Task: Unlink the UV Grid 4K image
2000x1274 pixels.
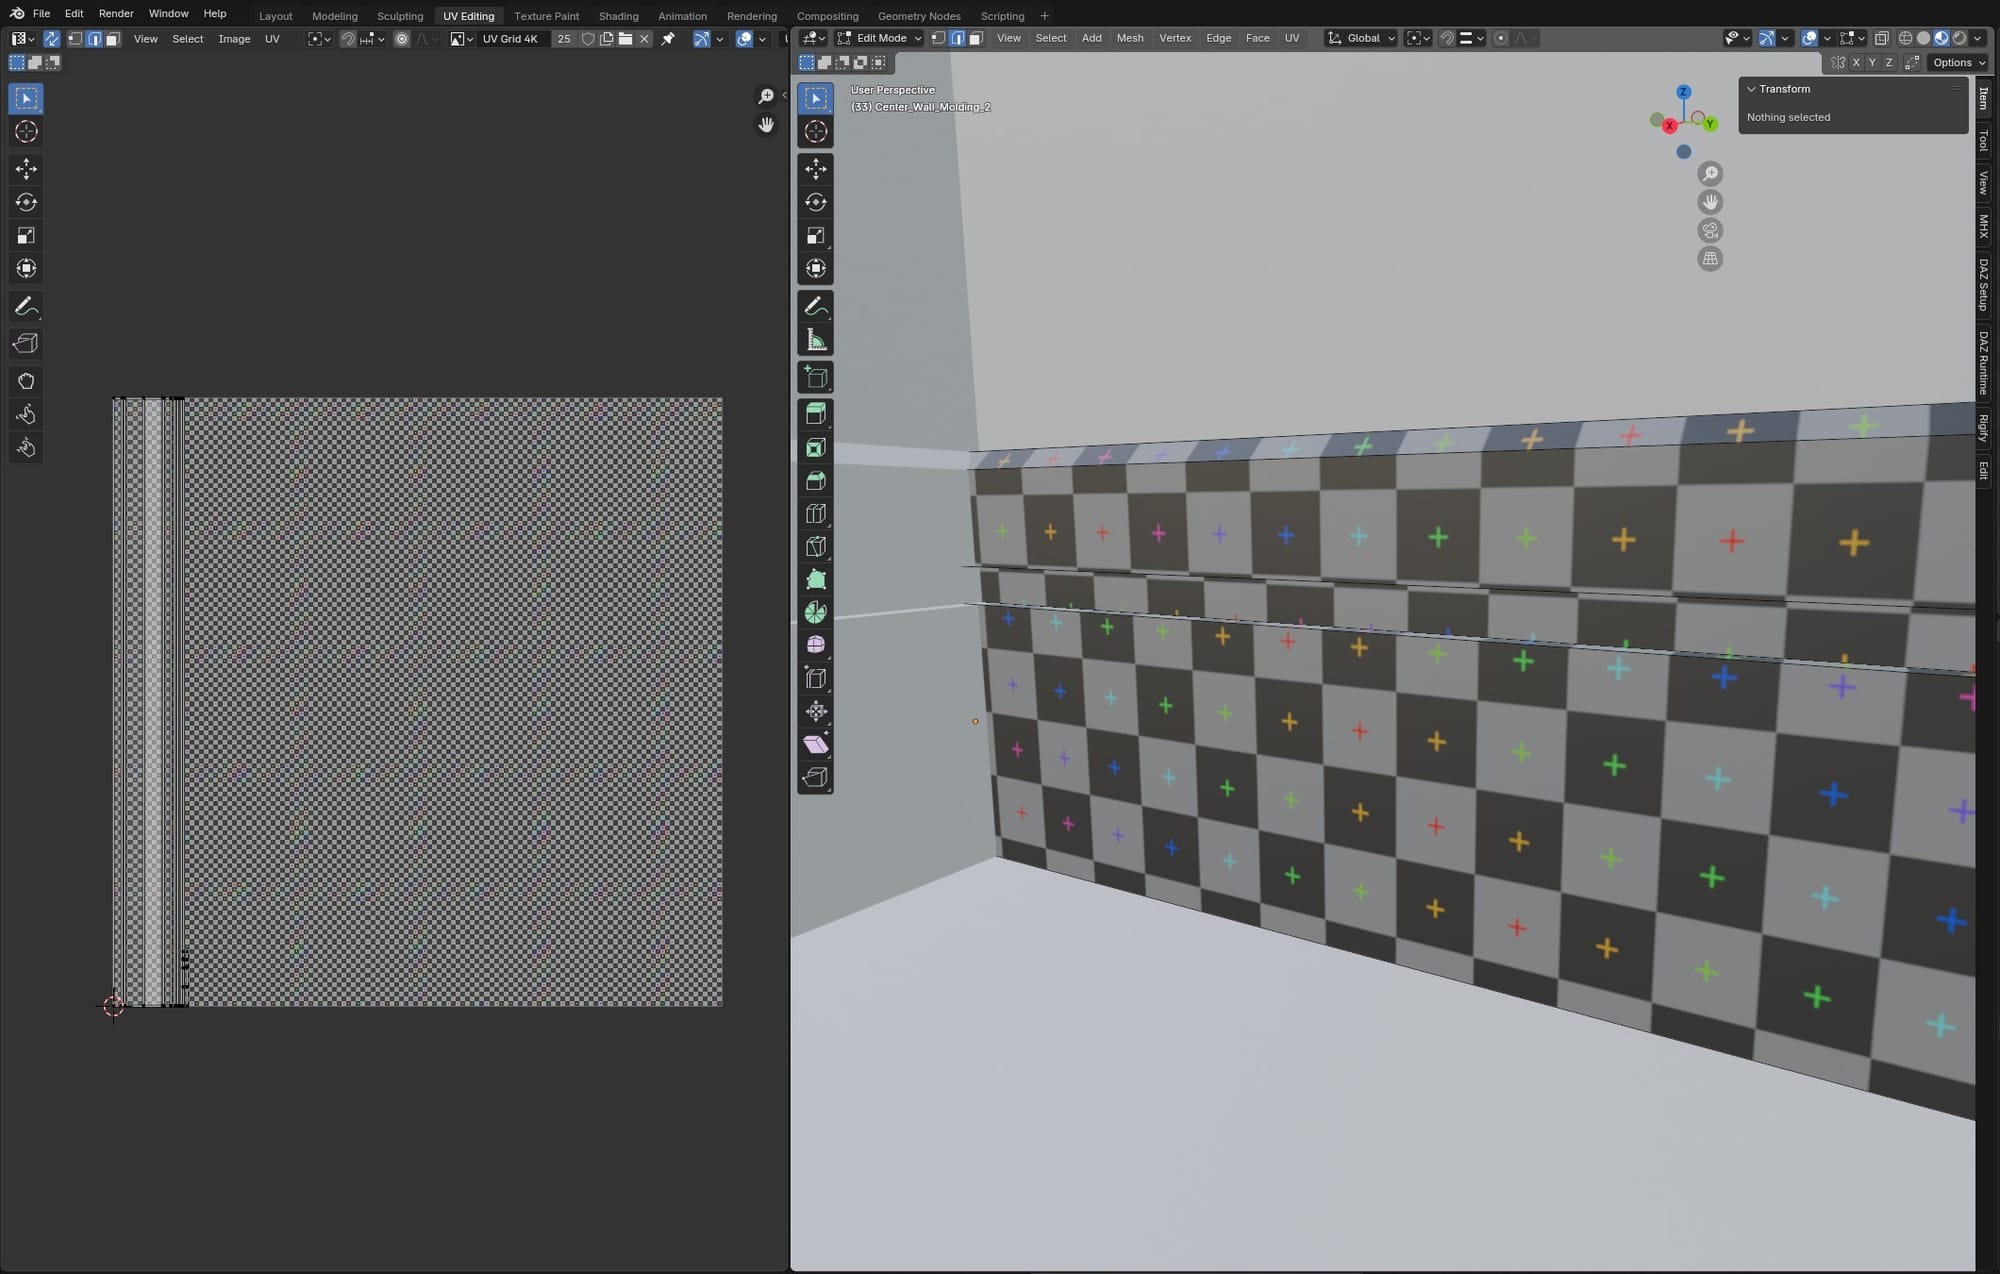Action: tap(645, 39)
